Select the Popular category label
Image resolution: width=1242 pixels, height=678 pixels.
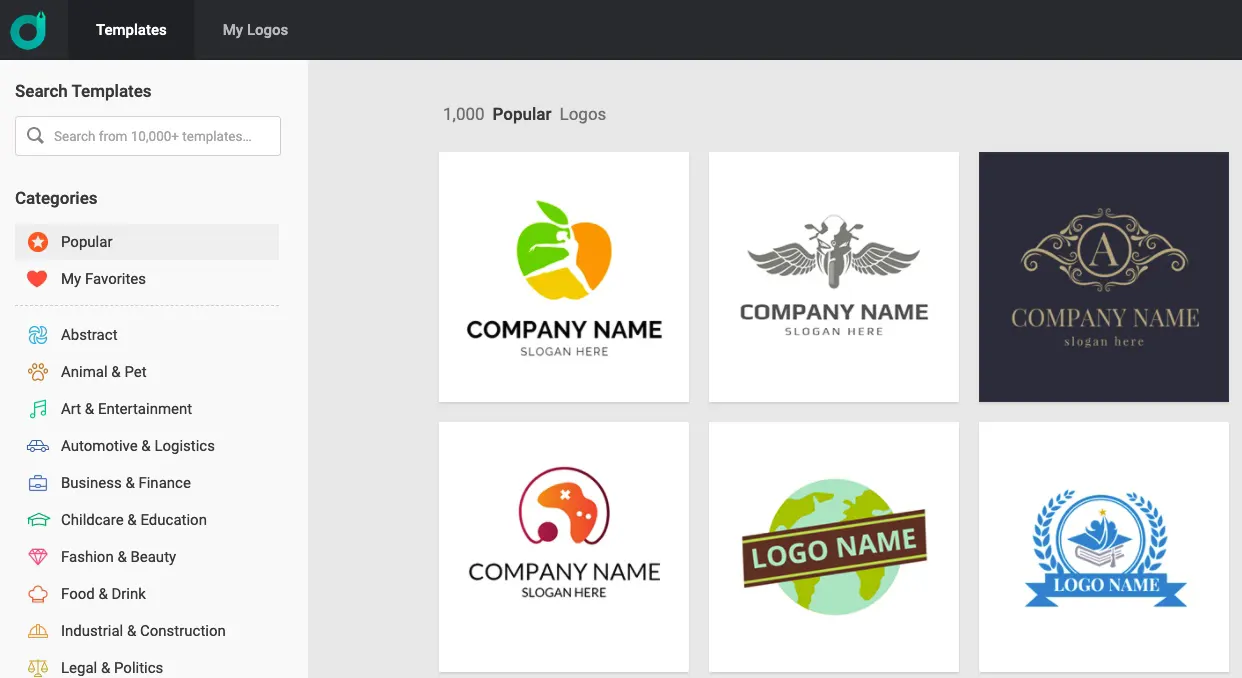87,242
